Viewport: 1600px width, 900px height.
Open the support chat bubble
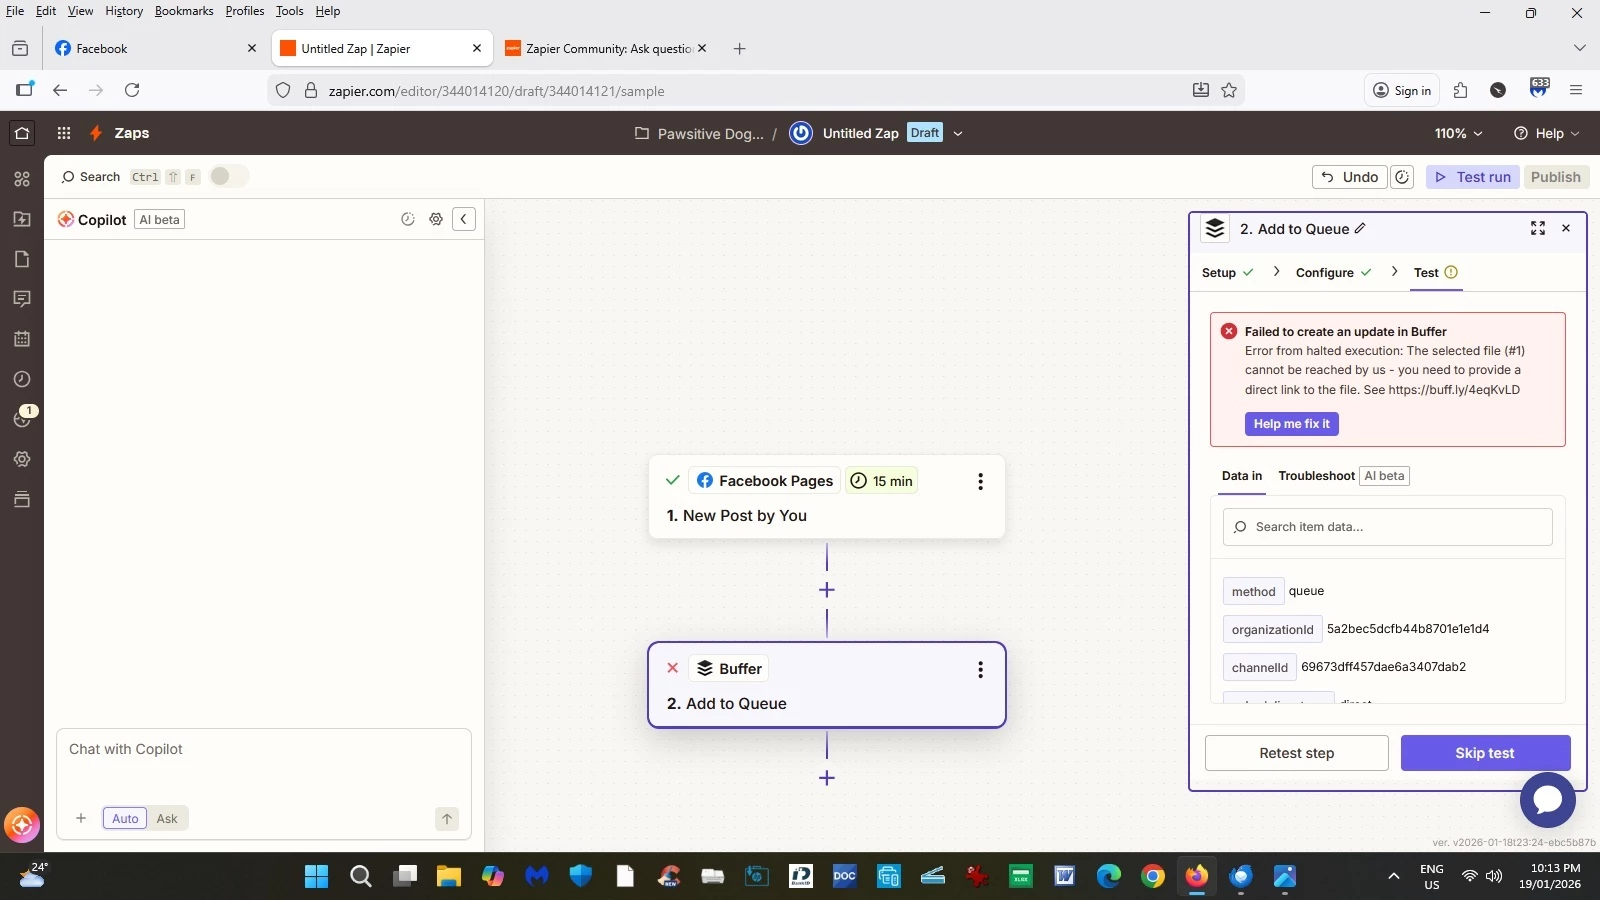coord(1547,799)
